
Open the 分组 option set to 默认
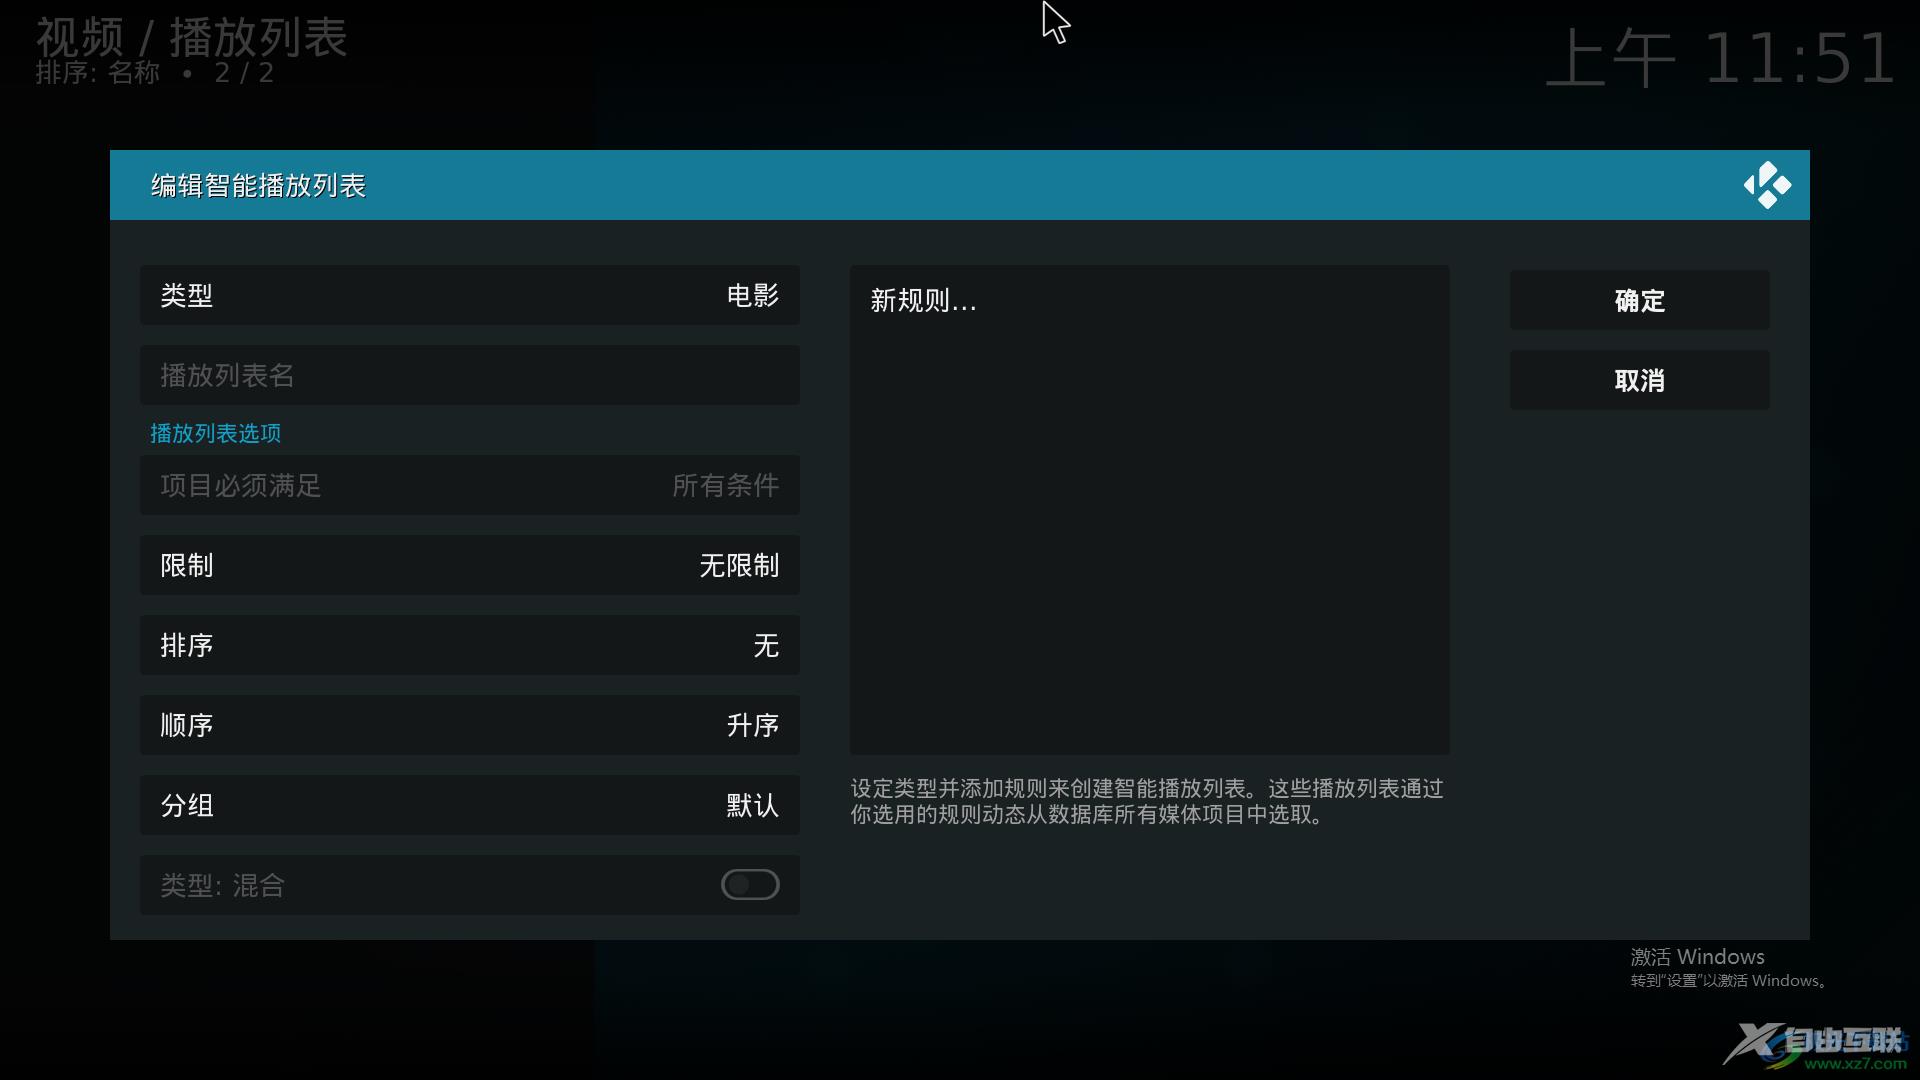(470, 805)
